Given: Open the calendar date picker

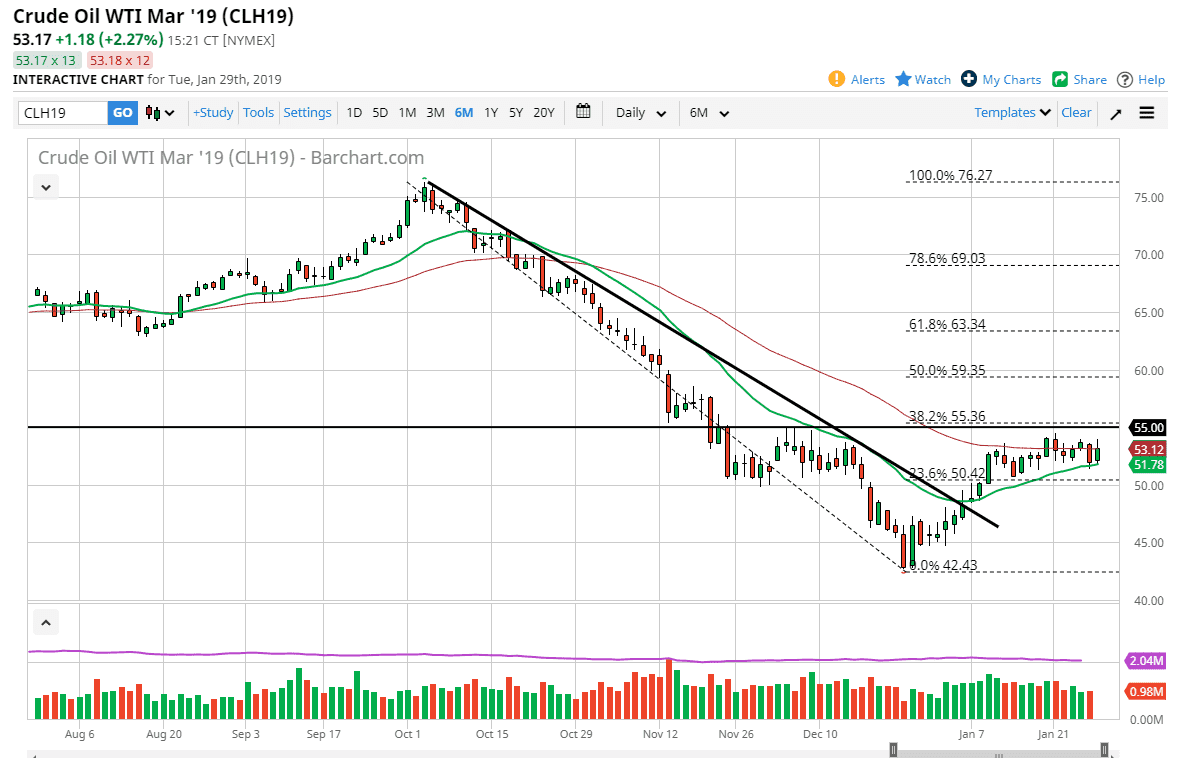Looking at the screenshot, I should click(583, 112).
